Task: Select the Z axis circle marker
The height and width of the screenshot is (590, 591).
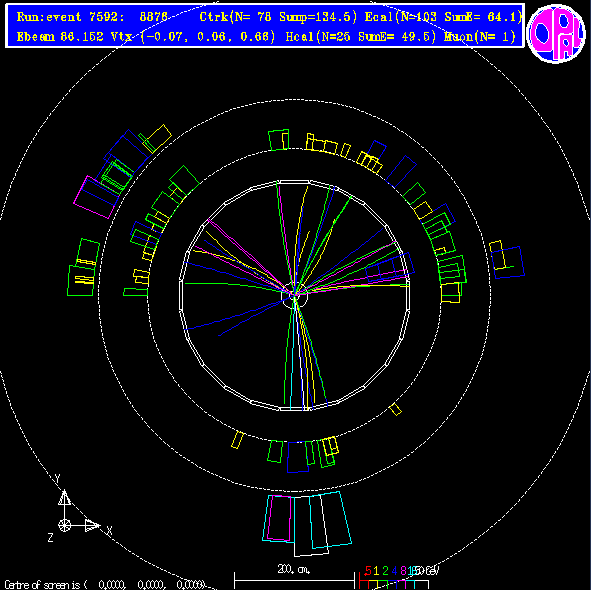Action: 64,525
